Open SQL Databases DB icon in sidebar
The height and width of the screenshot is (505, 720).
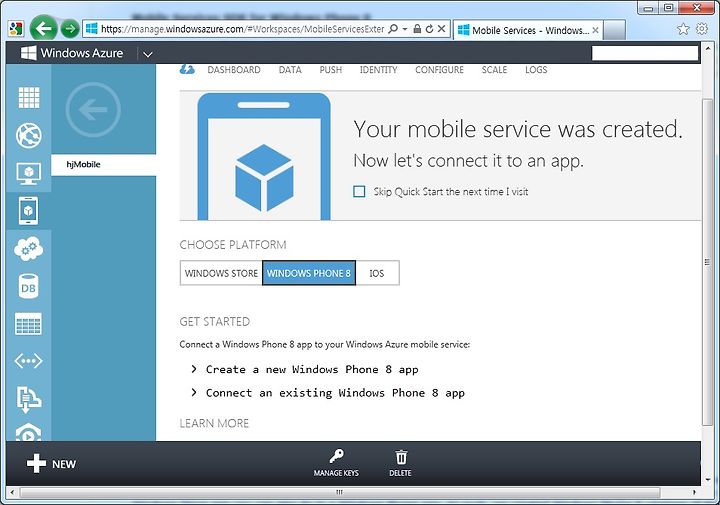pyautogui.click(x=28, y=287)
